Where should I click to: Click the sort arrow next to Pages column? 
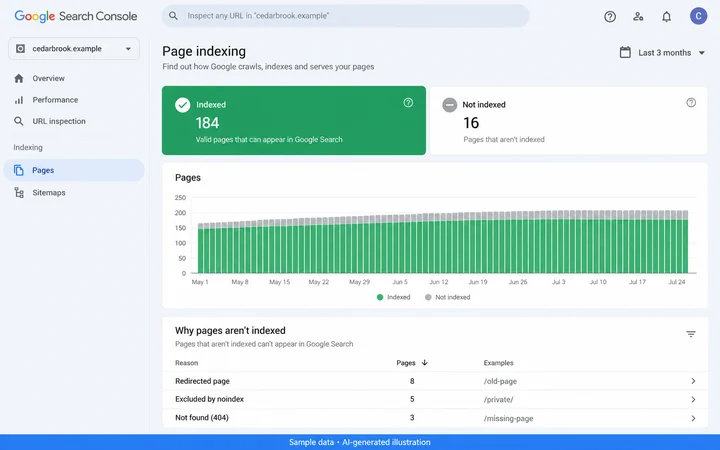click(424, 362)
